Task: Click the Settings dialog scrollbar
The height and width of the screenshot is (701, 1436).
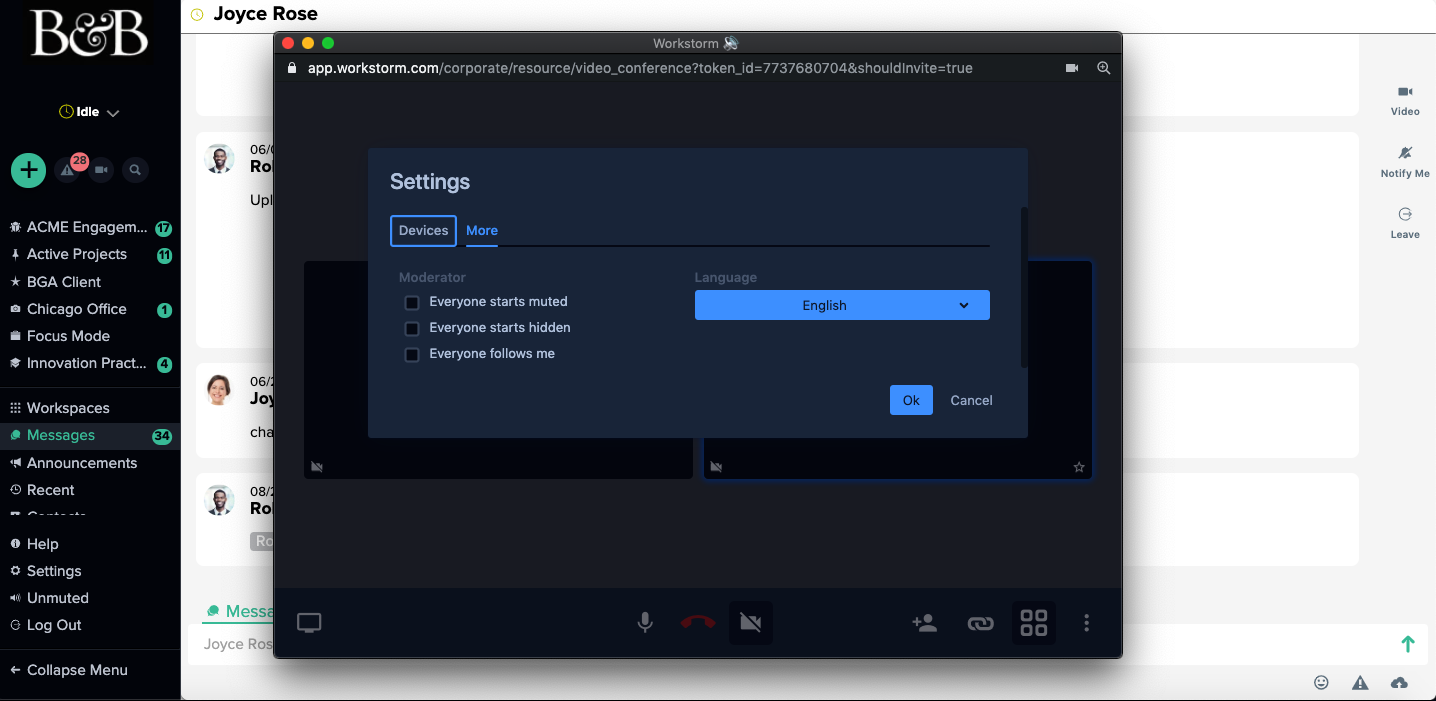Action: 1023,287
